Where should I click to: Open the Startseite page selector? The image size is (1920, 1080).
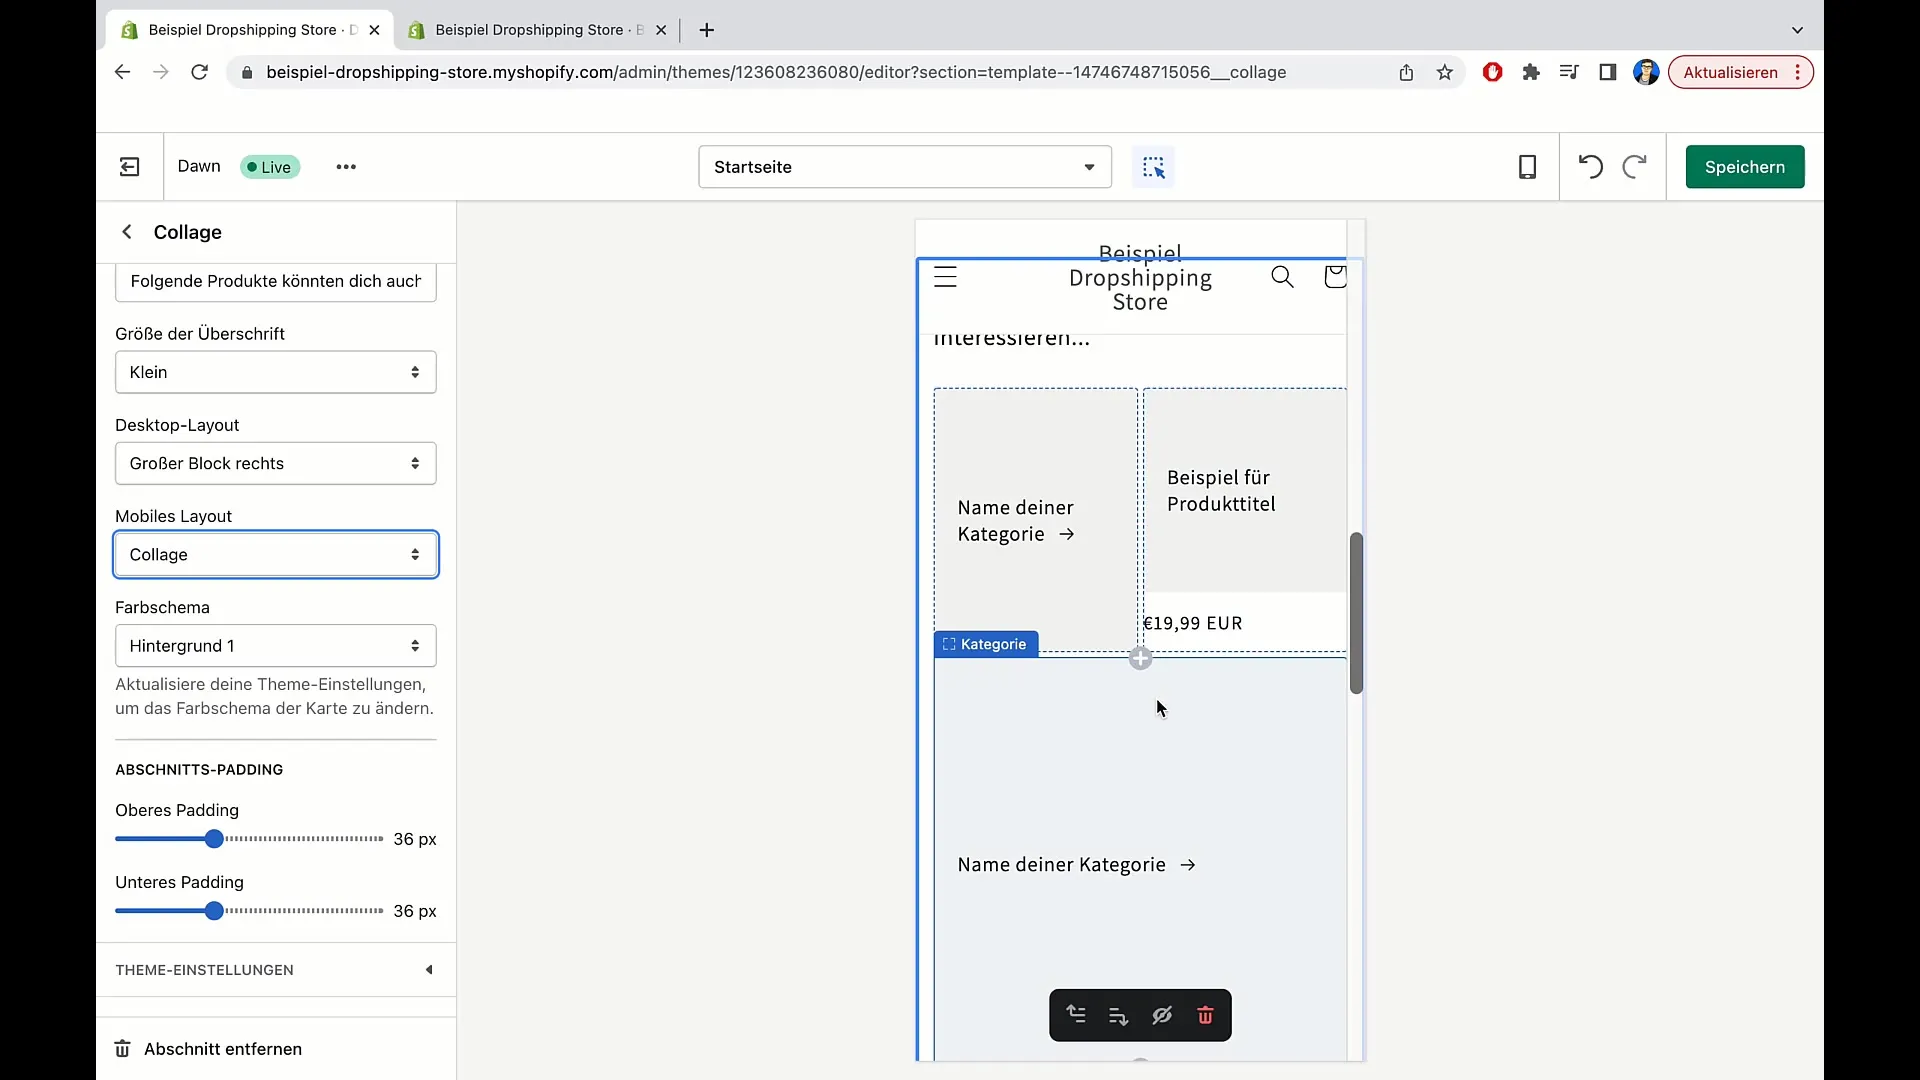coord(904,167)
